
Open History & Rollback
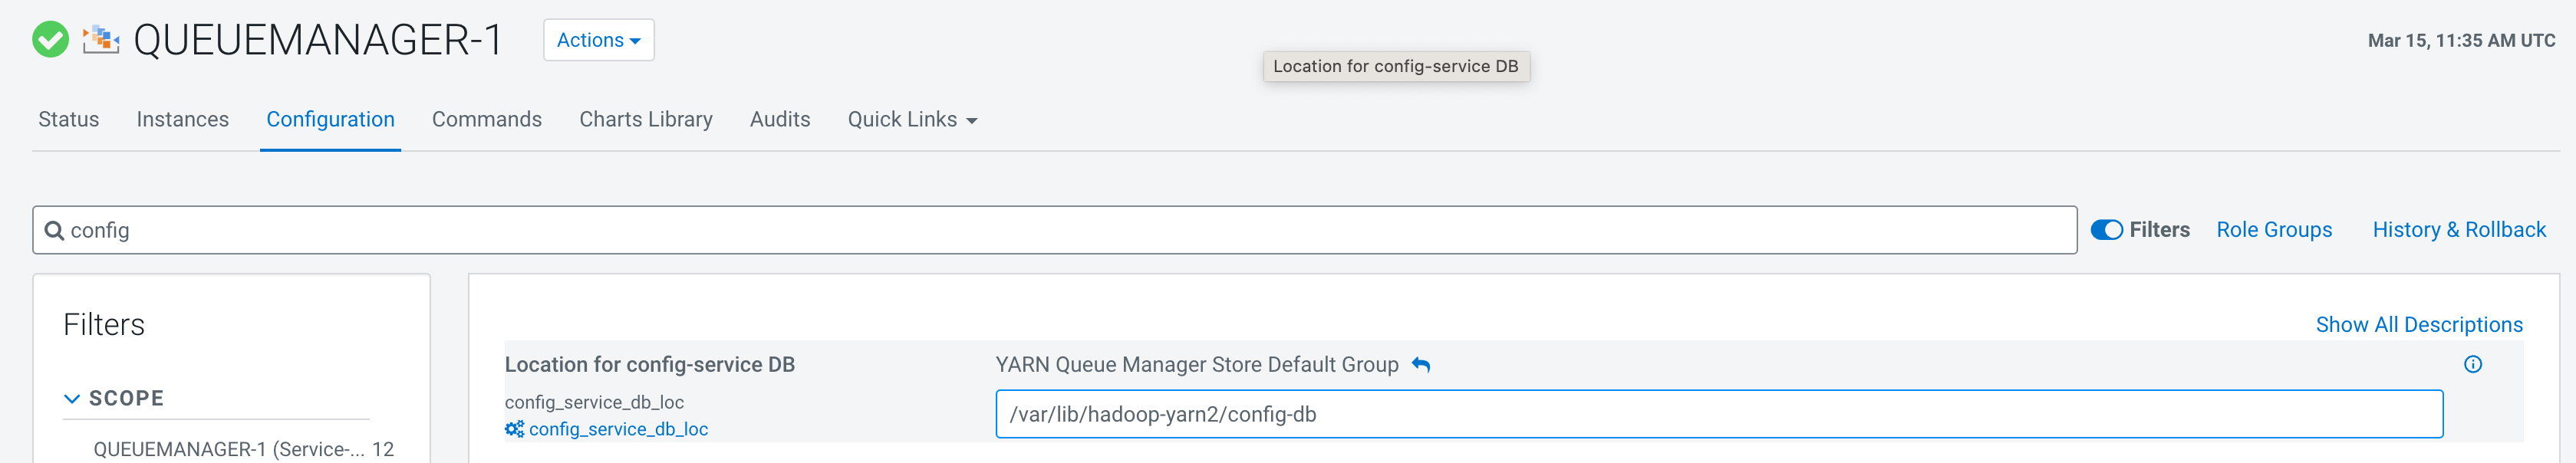click(x=2458, y=230)
